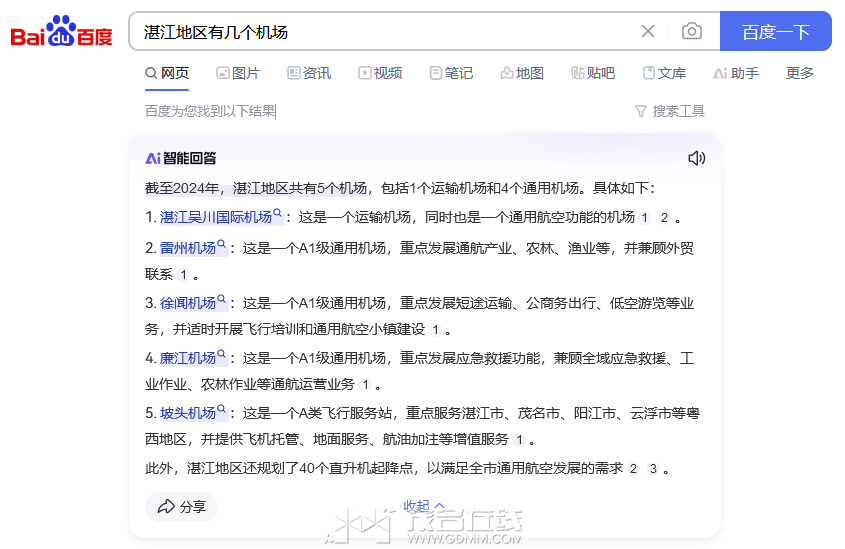
Task: Open the 笔记 tab
Action: [x=452, y=73]
